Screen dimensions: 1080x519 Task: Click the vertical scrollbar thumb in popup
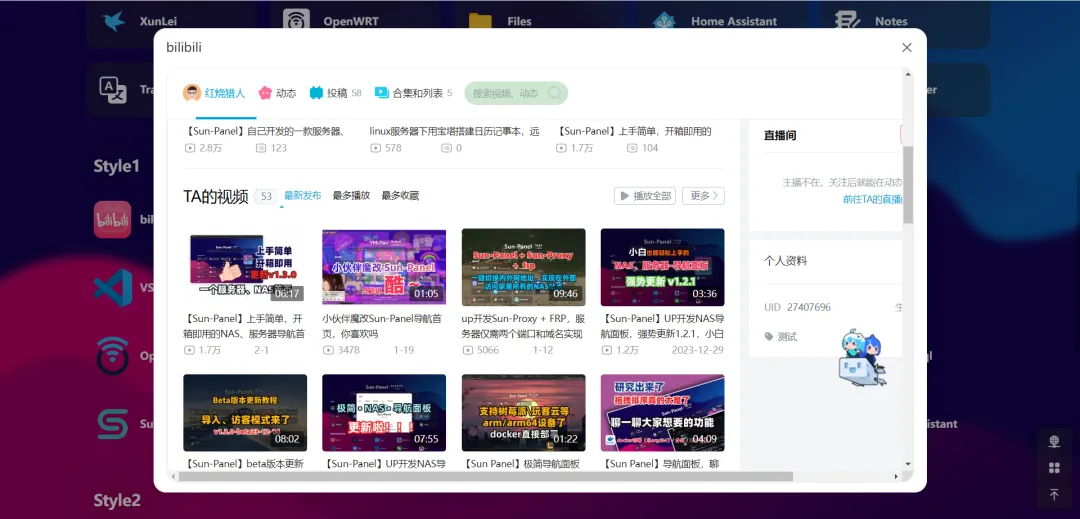coord(908,184)
